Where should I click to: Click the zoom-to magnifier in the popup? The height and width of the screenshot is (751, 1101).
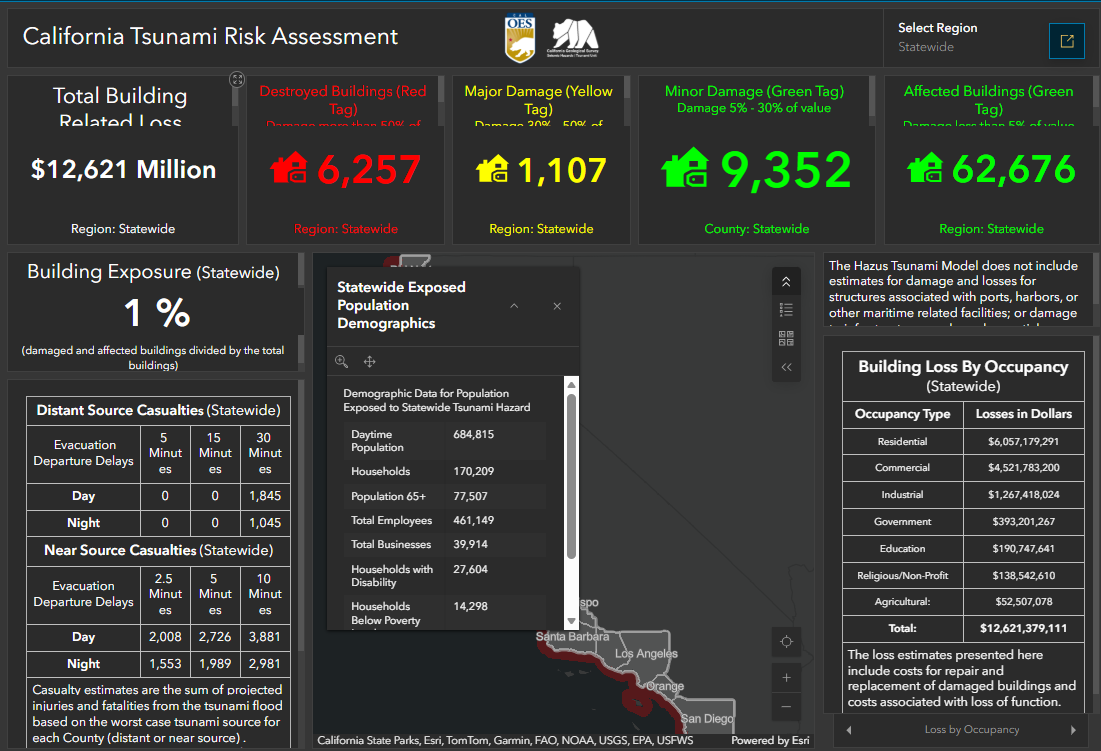pyautogui.click(x=342, y=362)
